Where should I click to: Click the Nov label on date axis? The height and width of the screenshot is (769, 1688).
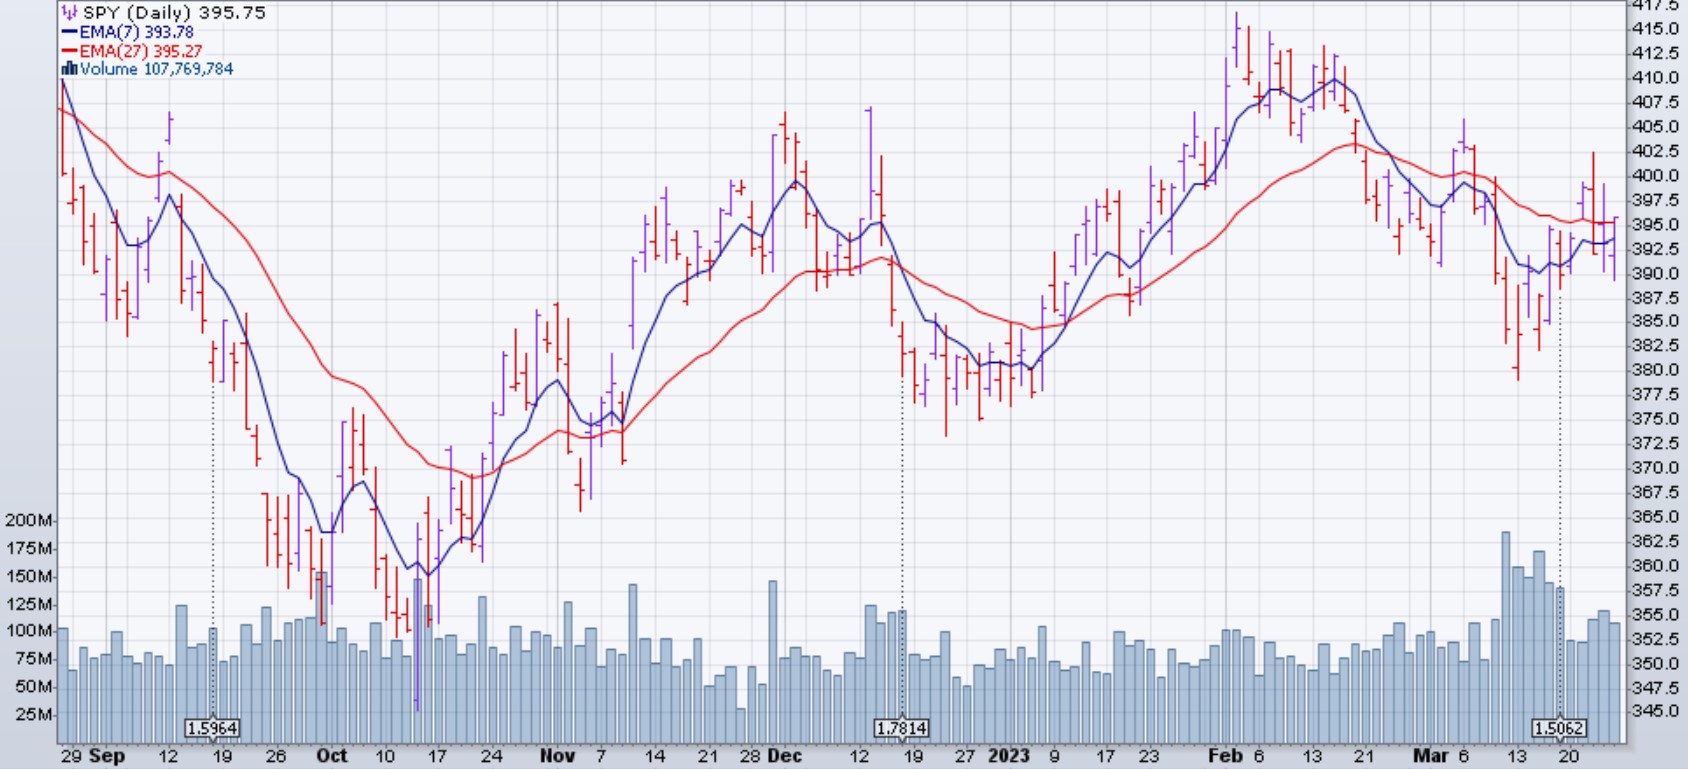[x=557, y=756]
